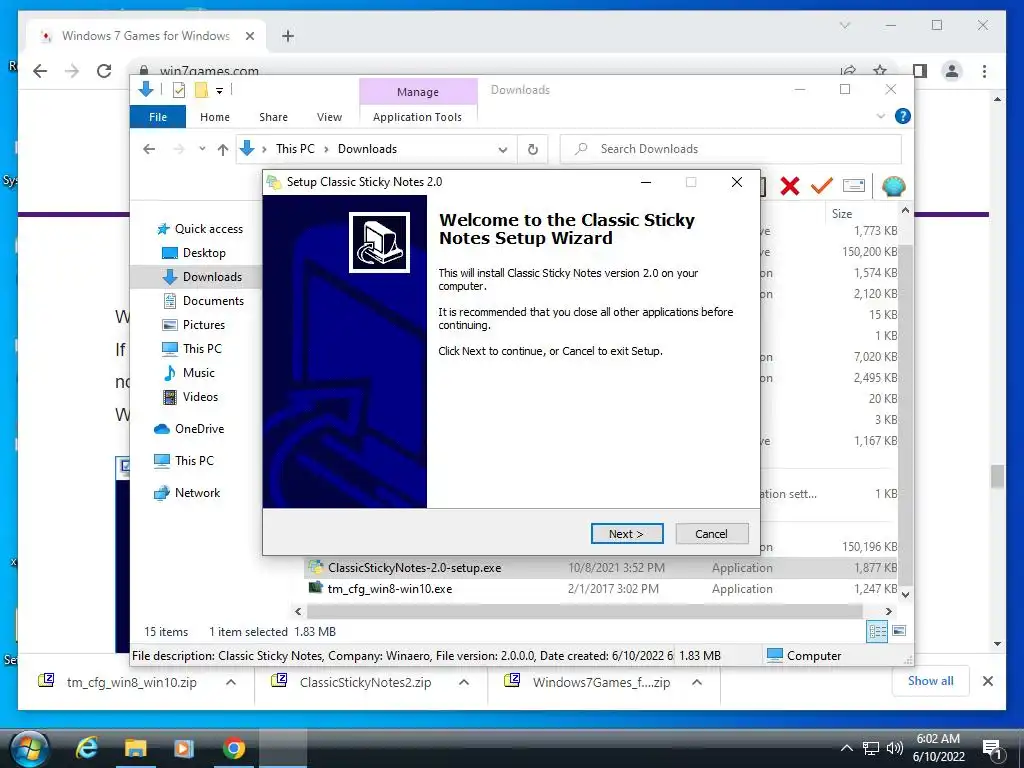The image size is (1024, 768).
Task: Click the blue shell toolbar icon
Action: [x=893, y=186]
